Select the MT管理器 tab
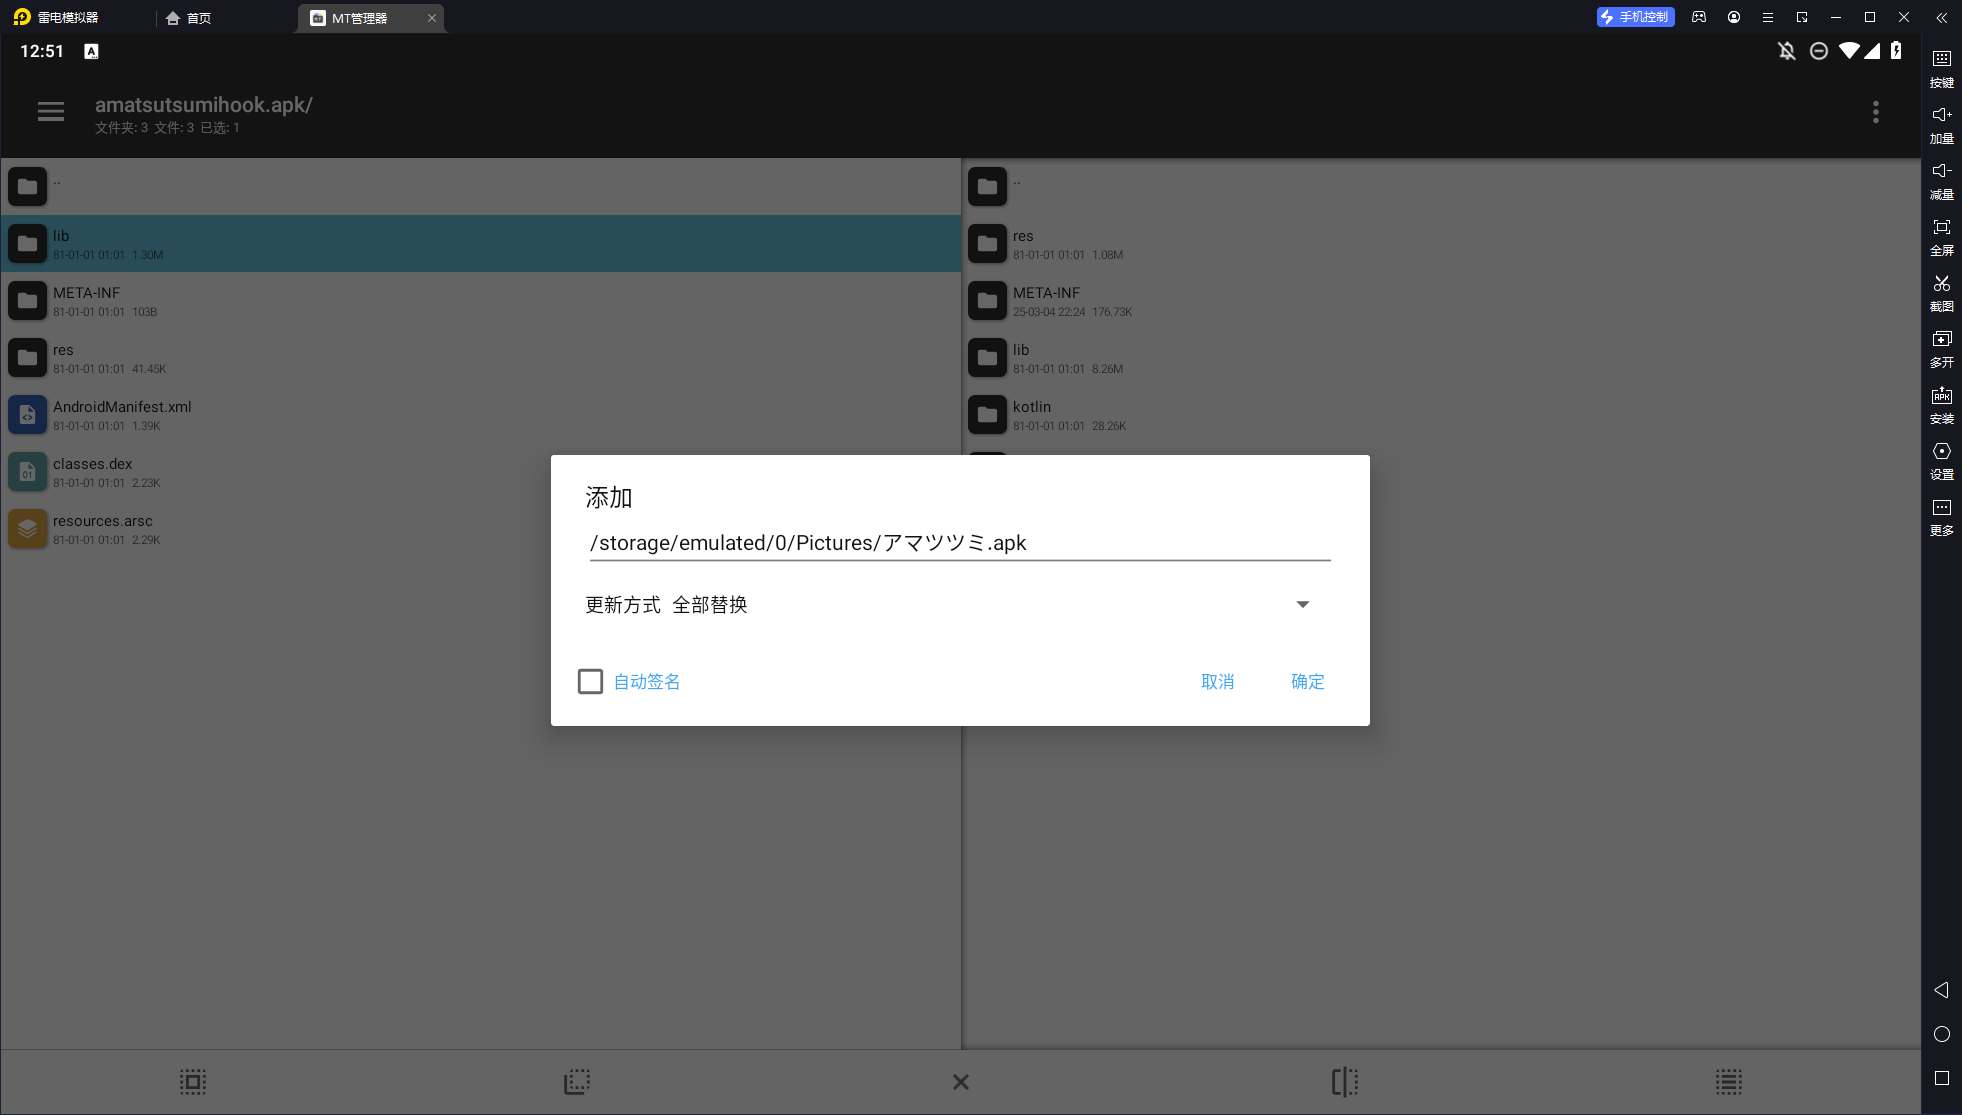 pyautogui.click(x=360, y=18)
